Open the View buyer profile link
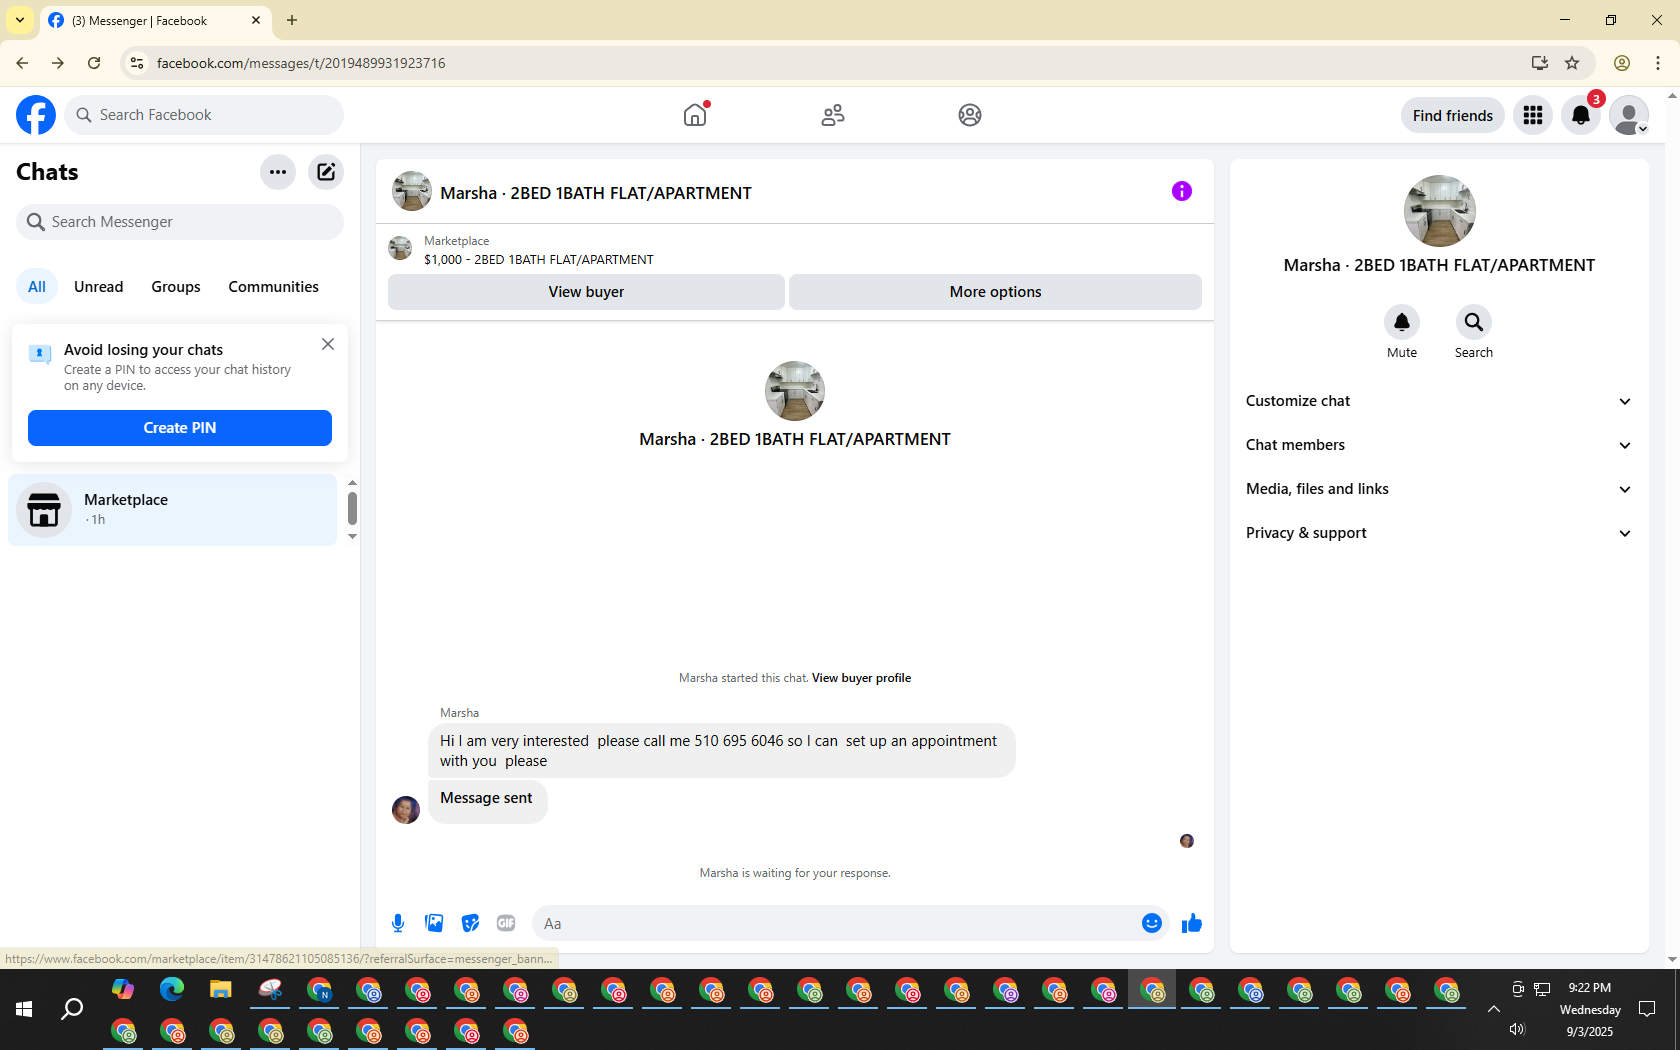The image size is (1680, 1050). (x=861, y=678)
